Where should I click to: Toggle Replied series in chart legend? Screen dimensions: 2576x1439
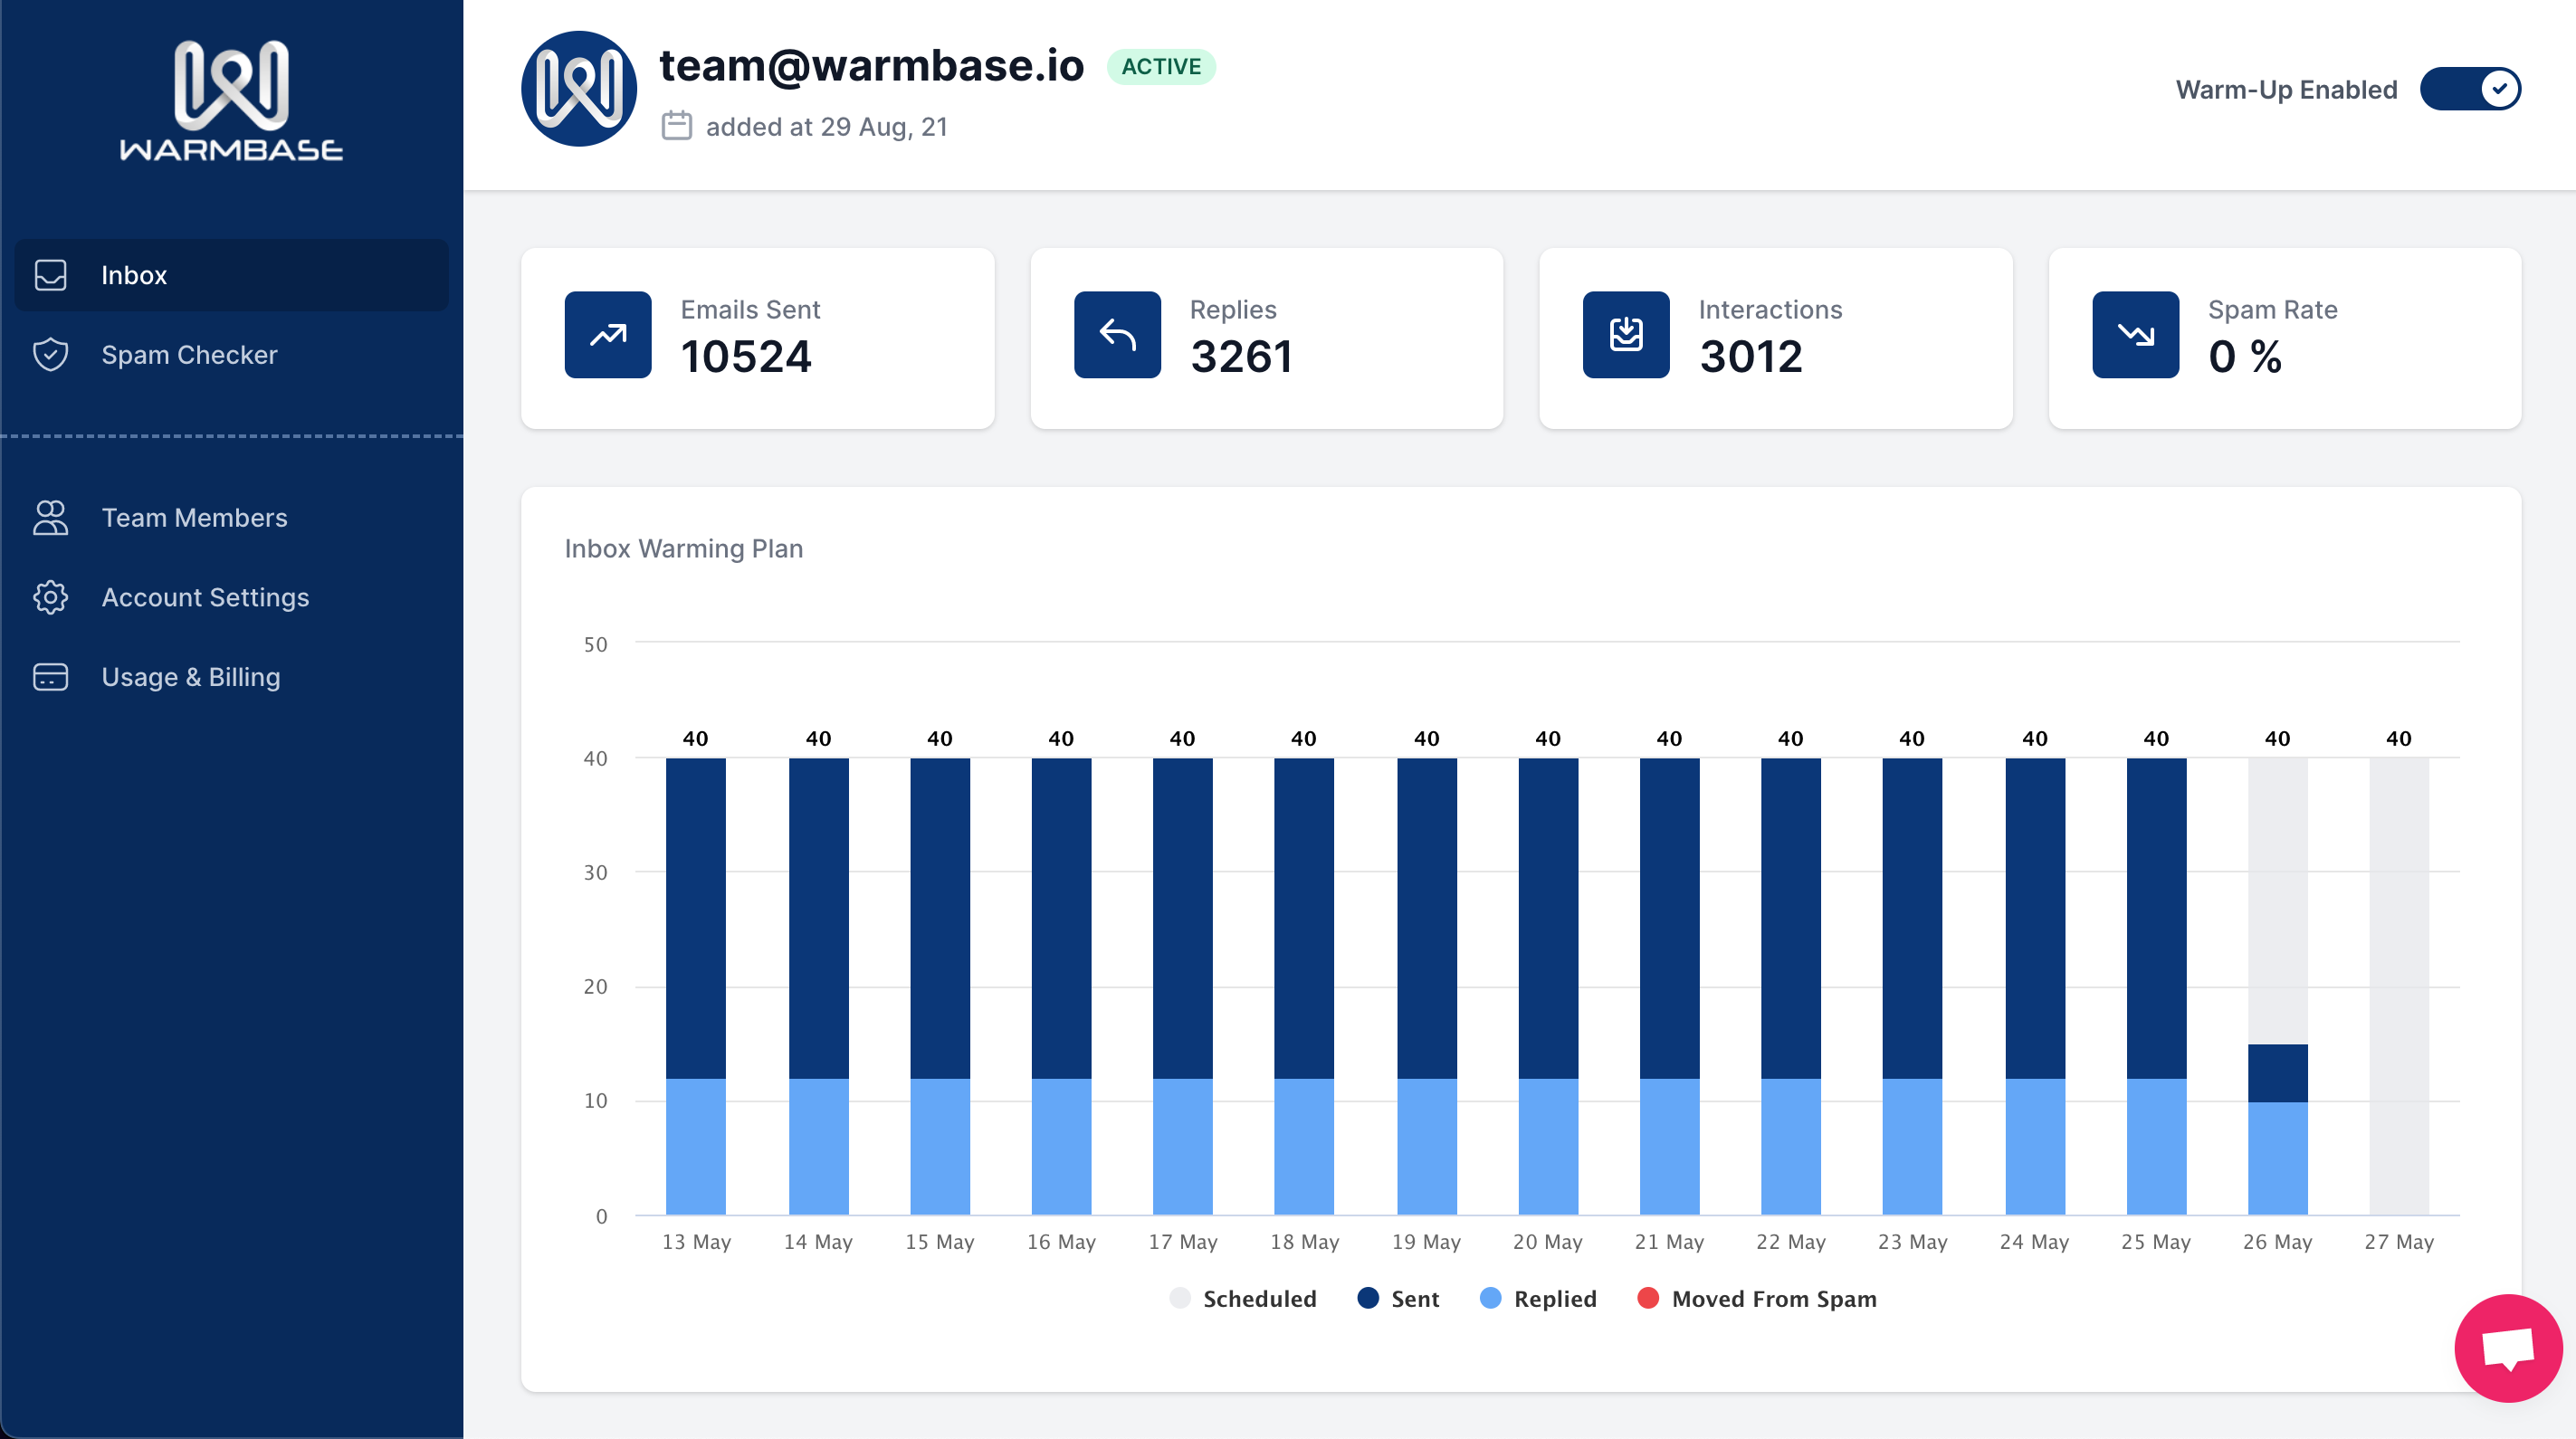tap(1538, 1298)
